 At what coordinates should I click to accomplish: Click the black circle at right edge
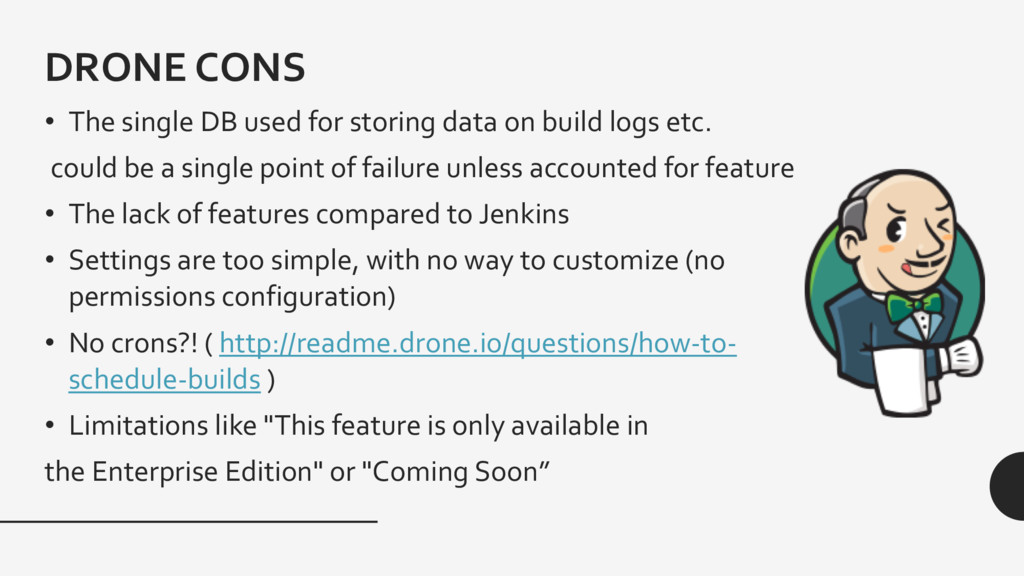point(1008,486)
